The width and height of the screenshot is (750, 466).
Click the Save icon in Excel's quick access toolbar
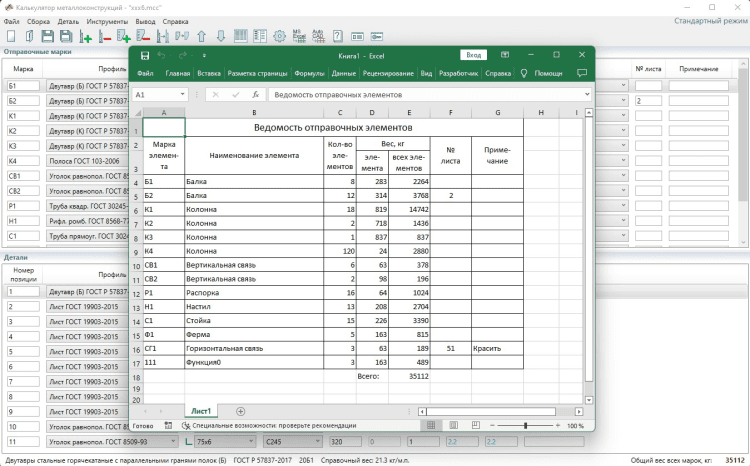point(145,55)
